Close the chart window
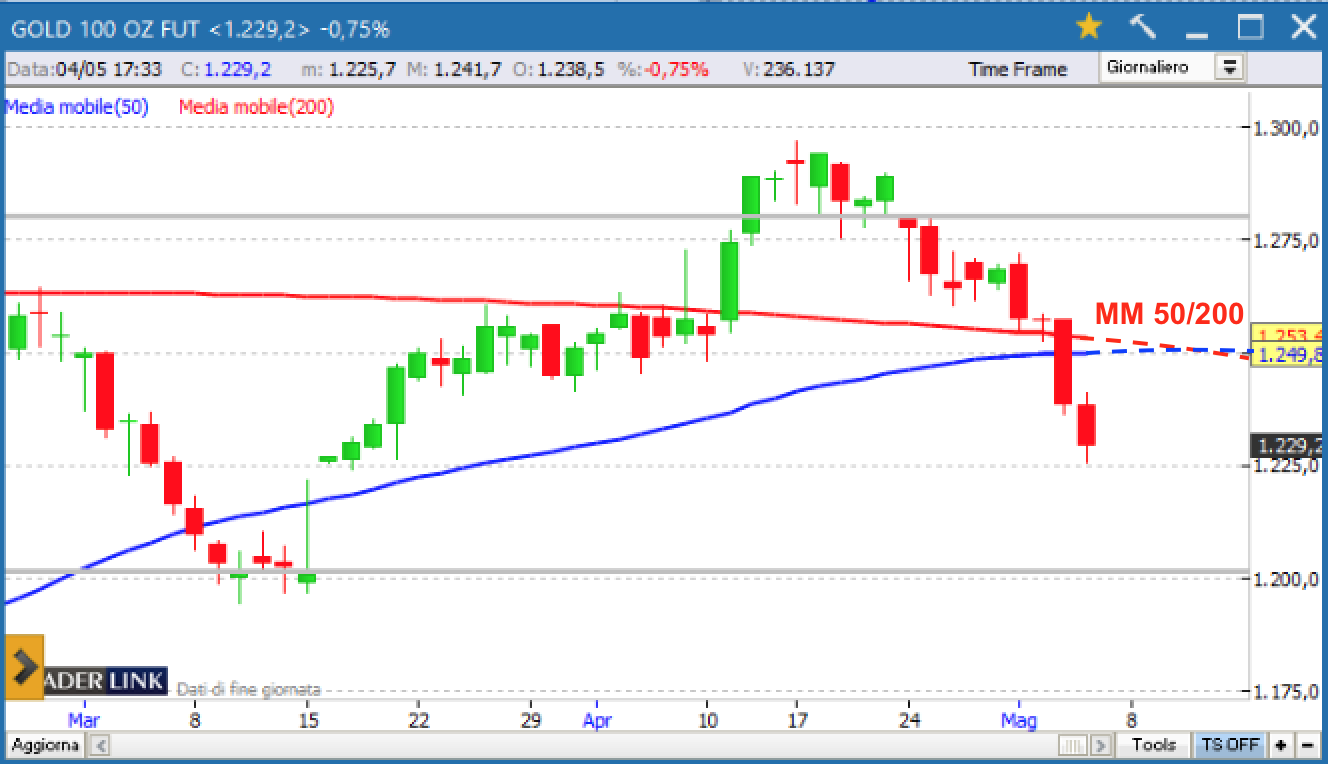1328x764 pixels. click(x=1303, y=27)
